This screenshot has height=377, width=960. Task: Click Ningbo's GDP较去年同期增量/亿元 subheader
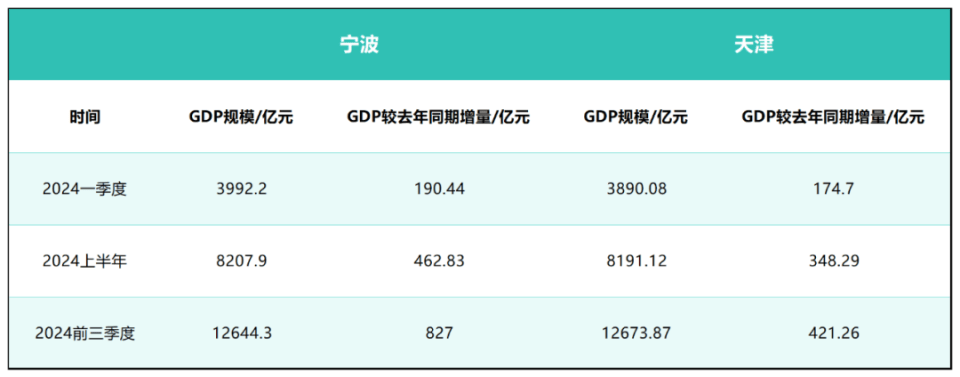pos(438,117)
